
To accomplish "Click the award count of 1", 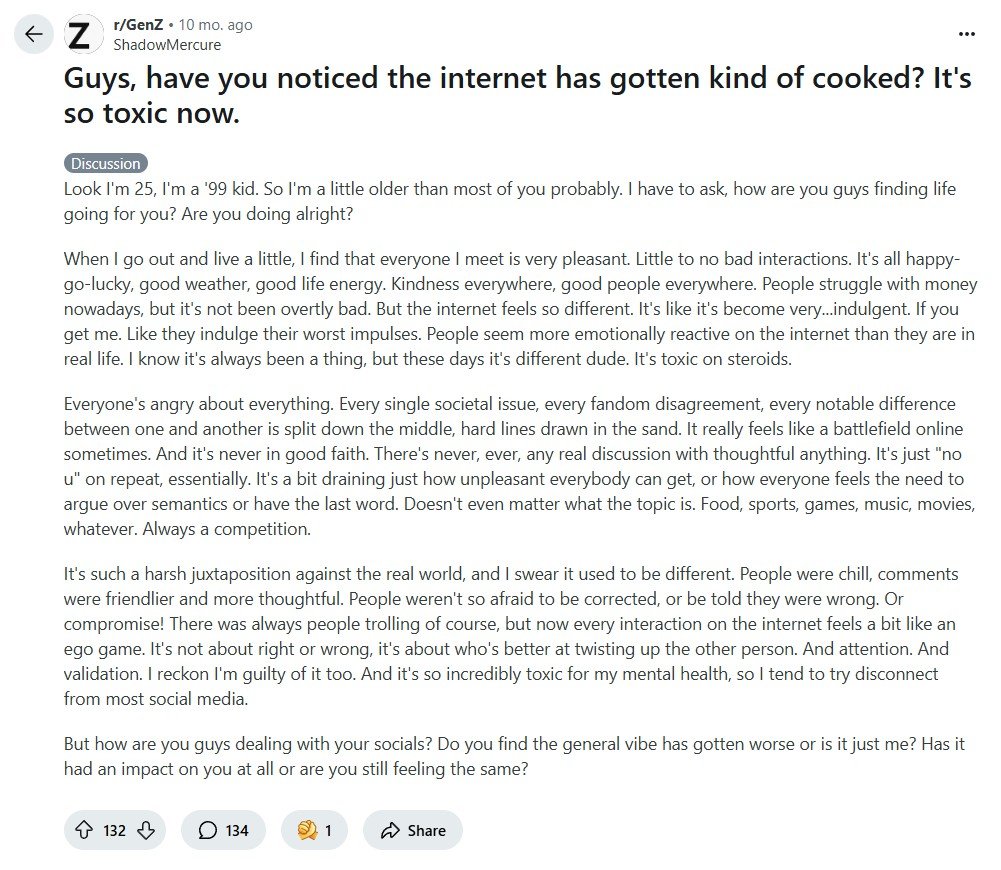I will 328,830.
